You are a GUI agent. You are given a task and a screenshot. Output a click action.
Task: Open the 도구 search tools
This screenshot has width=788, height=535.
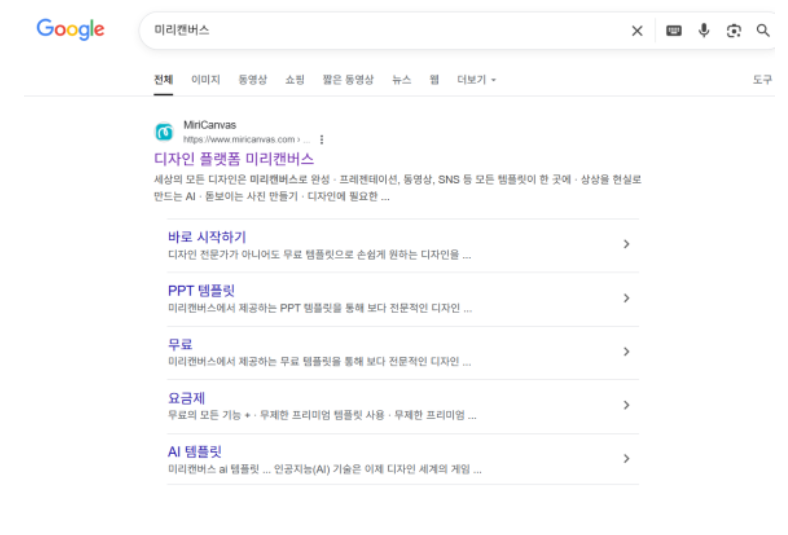point(762,79)
